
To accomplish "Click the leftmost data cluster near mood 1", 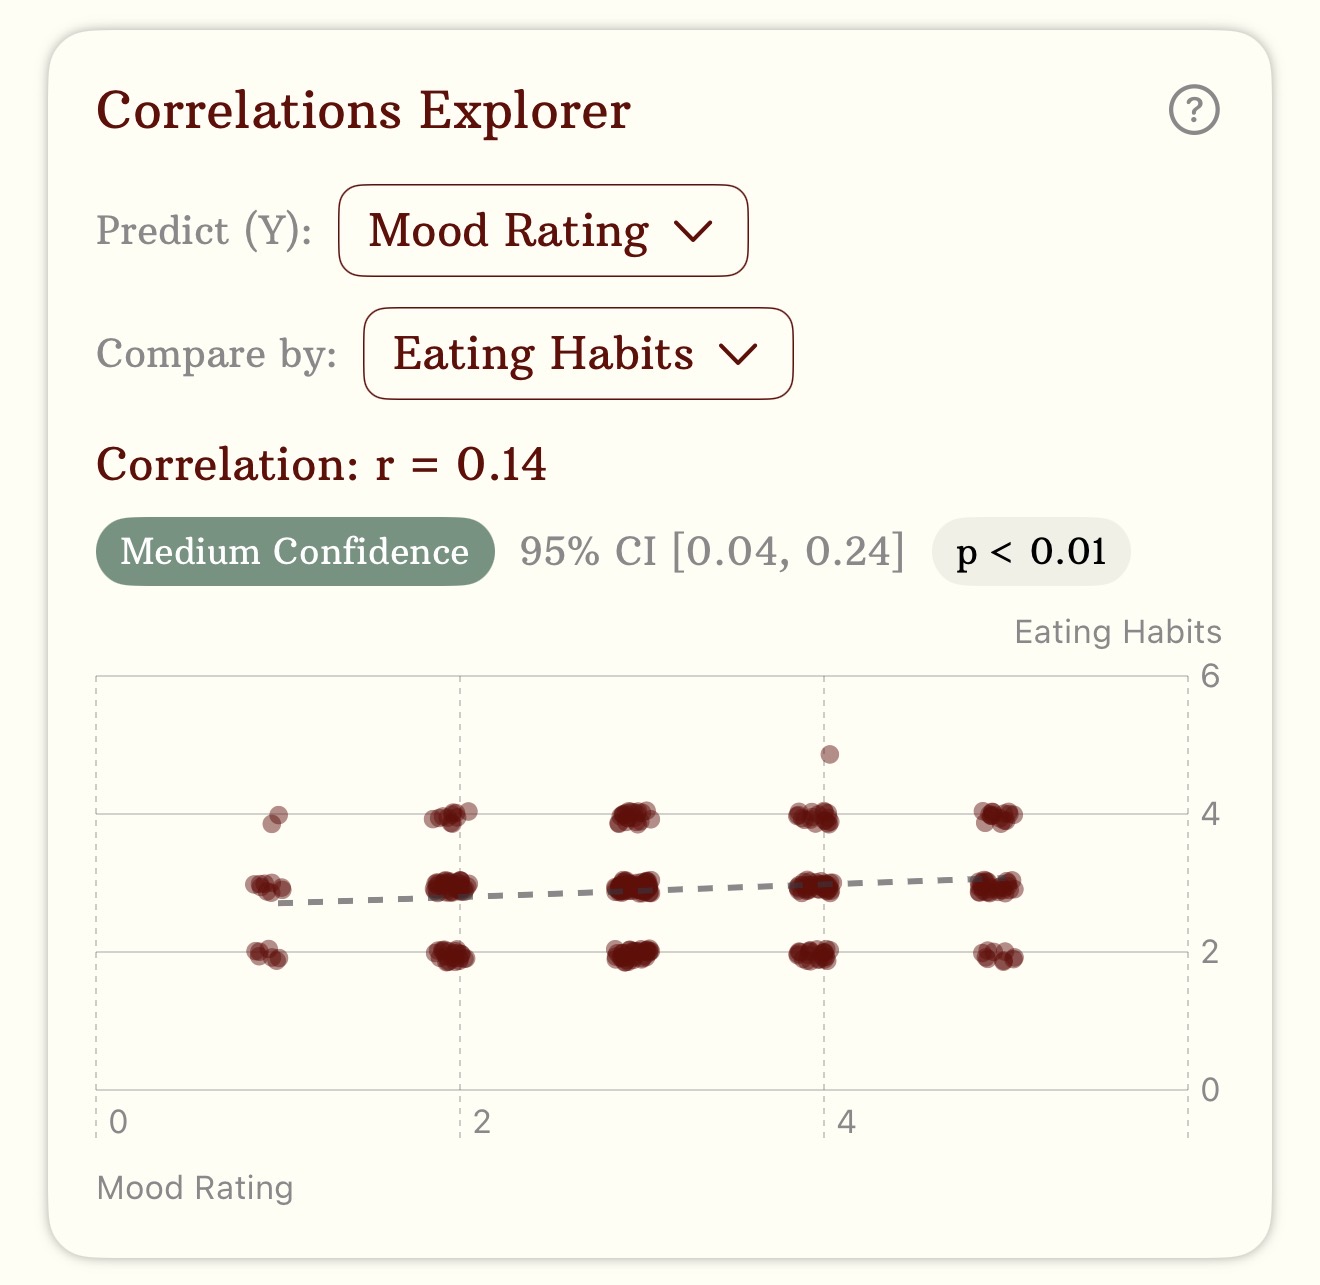I will tap(268, 885).
